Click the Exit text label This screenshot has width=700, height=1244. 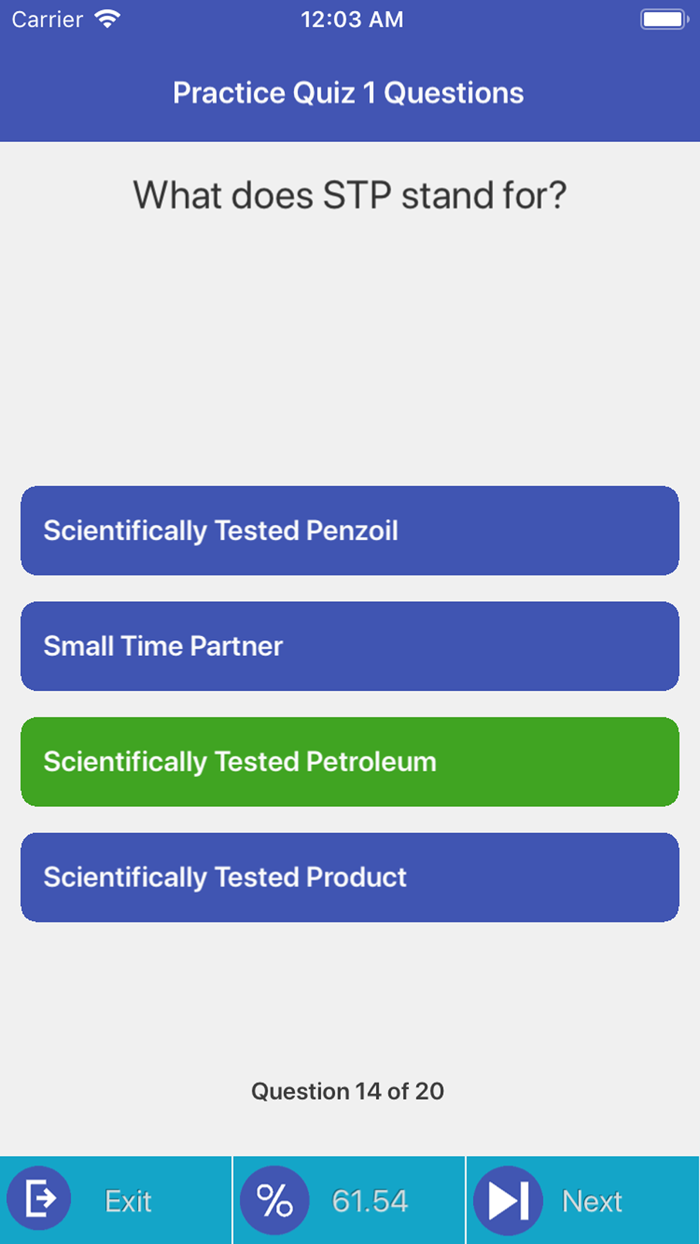[128, 1201]
